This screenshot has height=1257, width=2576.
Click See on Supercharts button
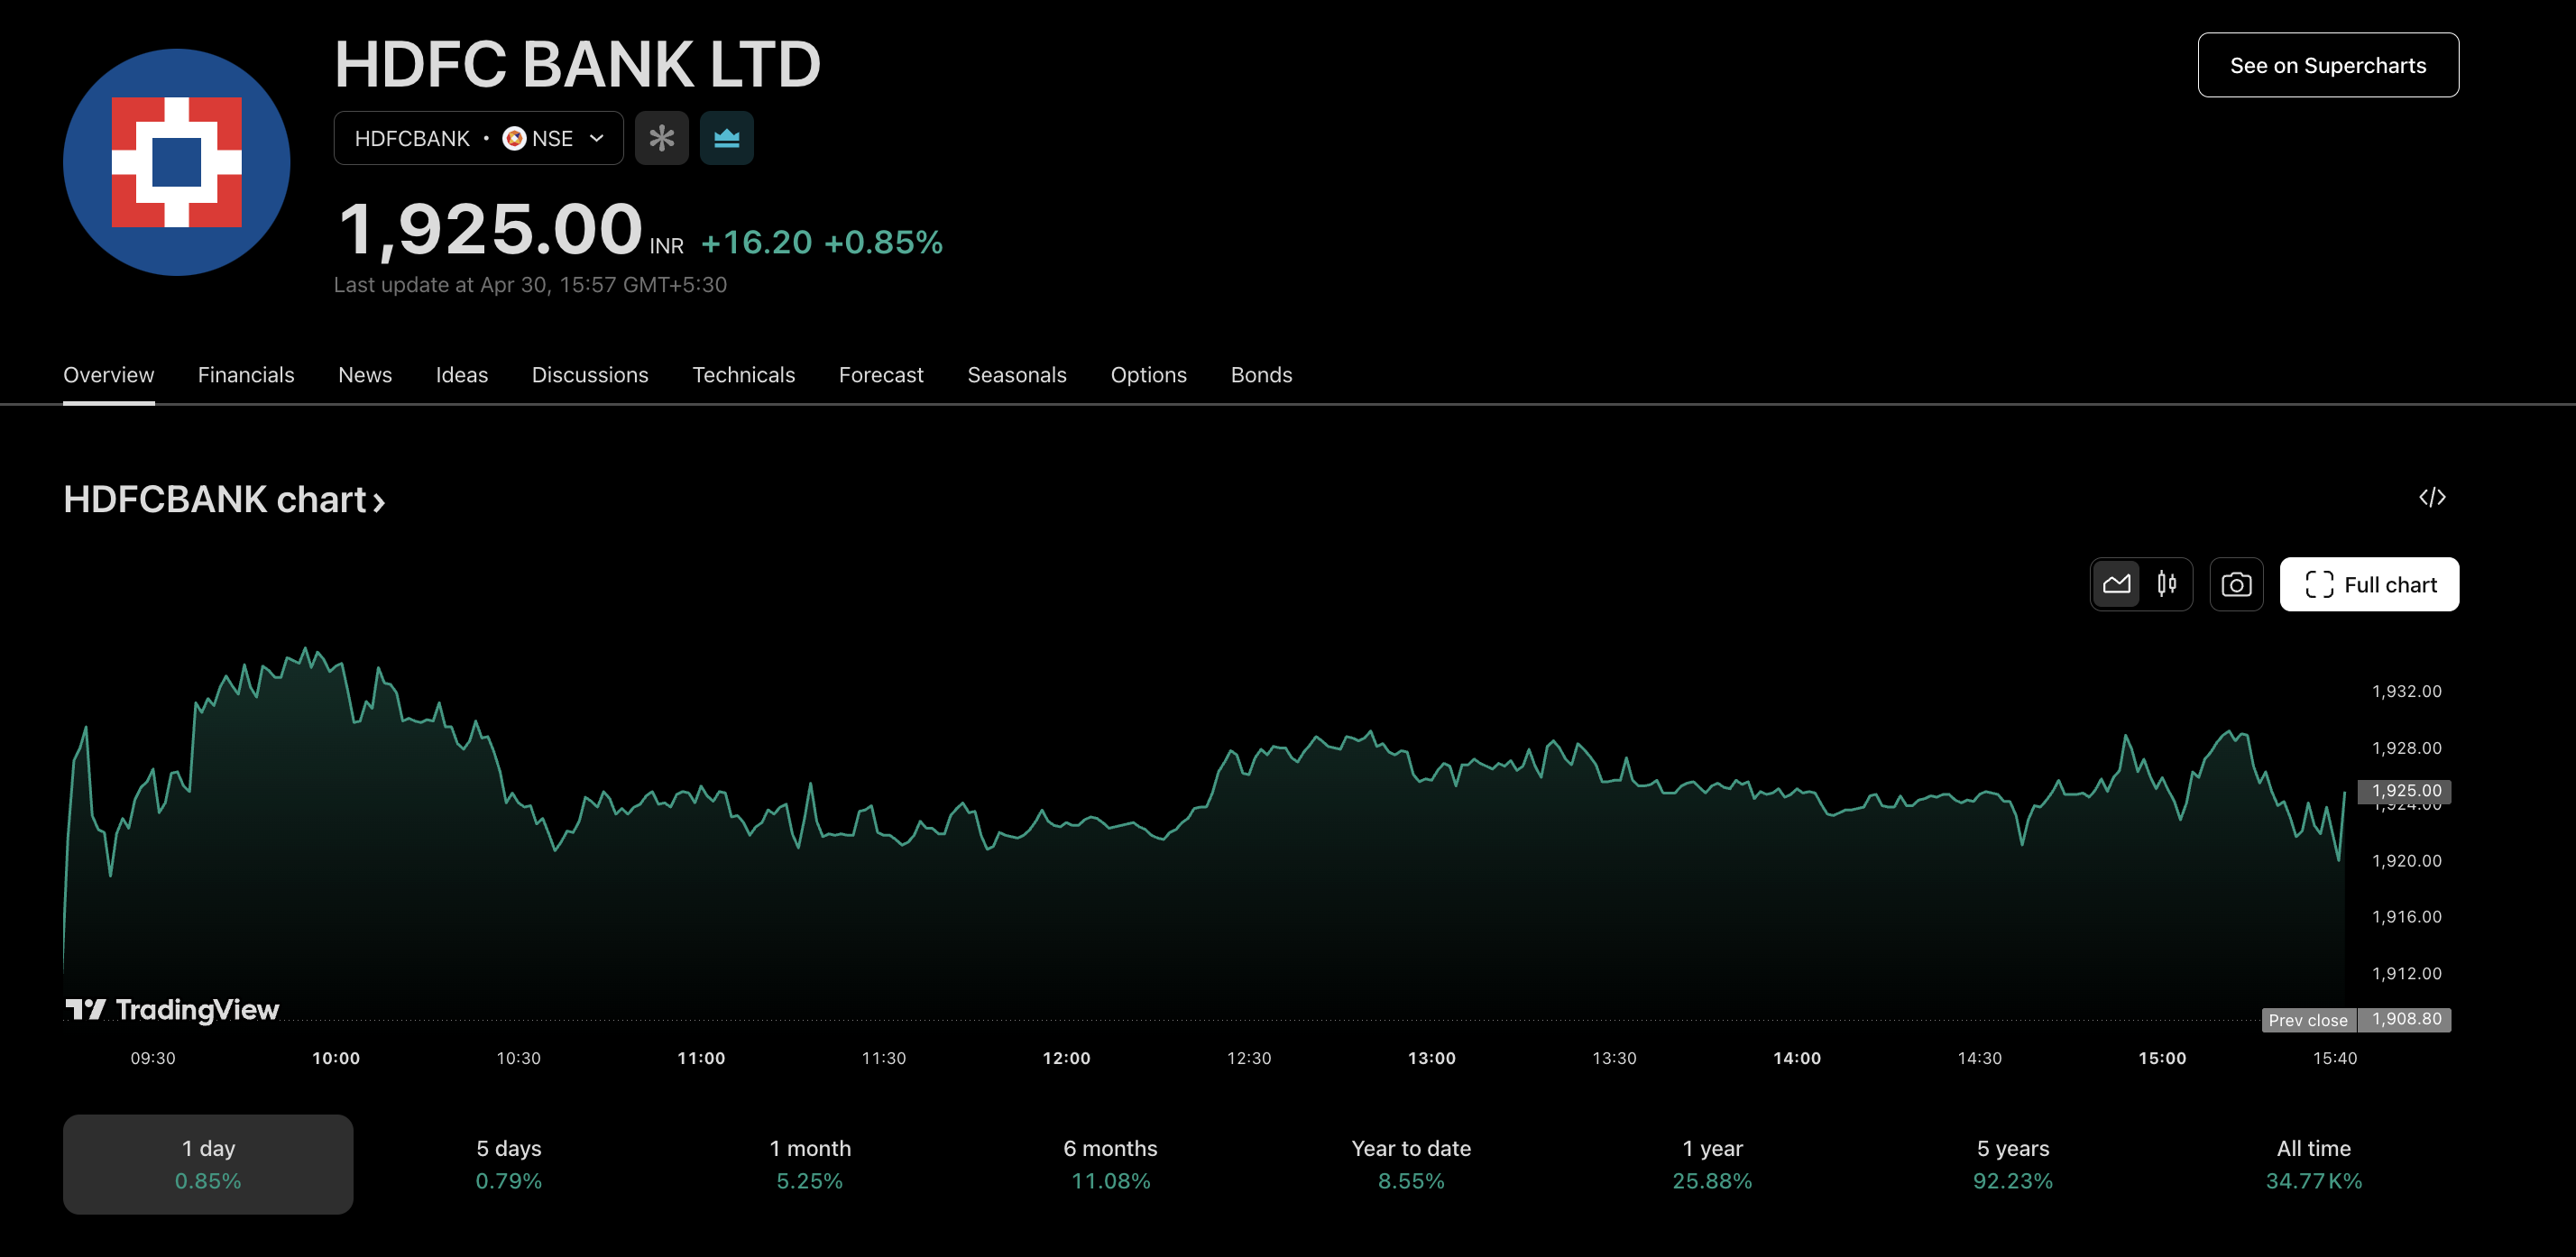pos(2328,65)
